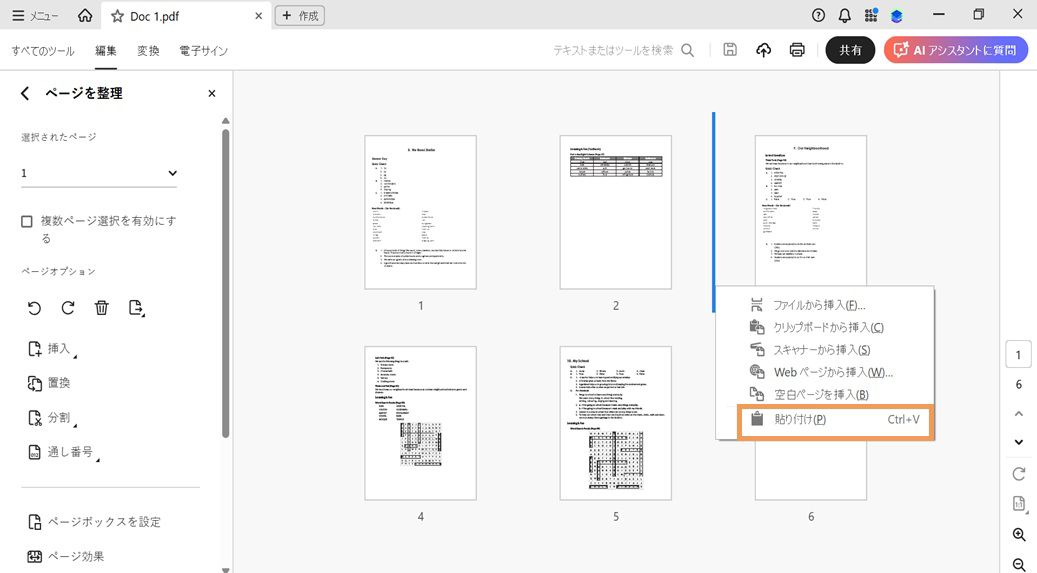Click the current page number 1 box
The width and height of the screenshot is (1037, 573).
1018,355
